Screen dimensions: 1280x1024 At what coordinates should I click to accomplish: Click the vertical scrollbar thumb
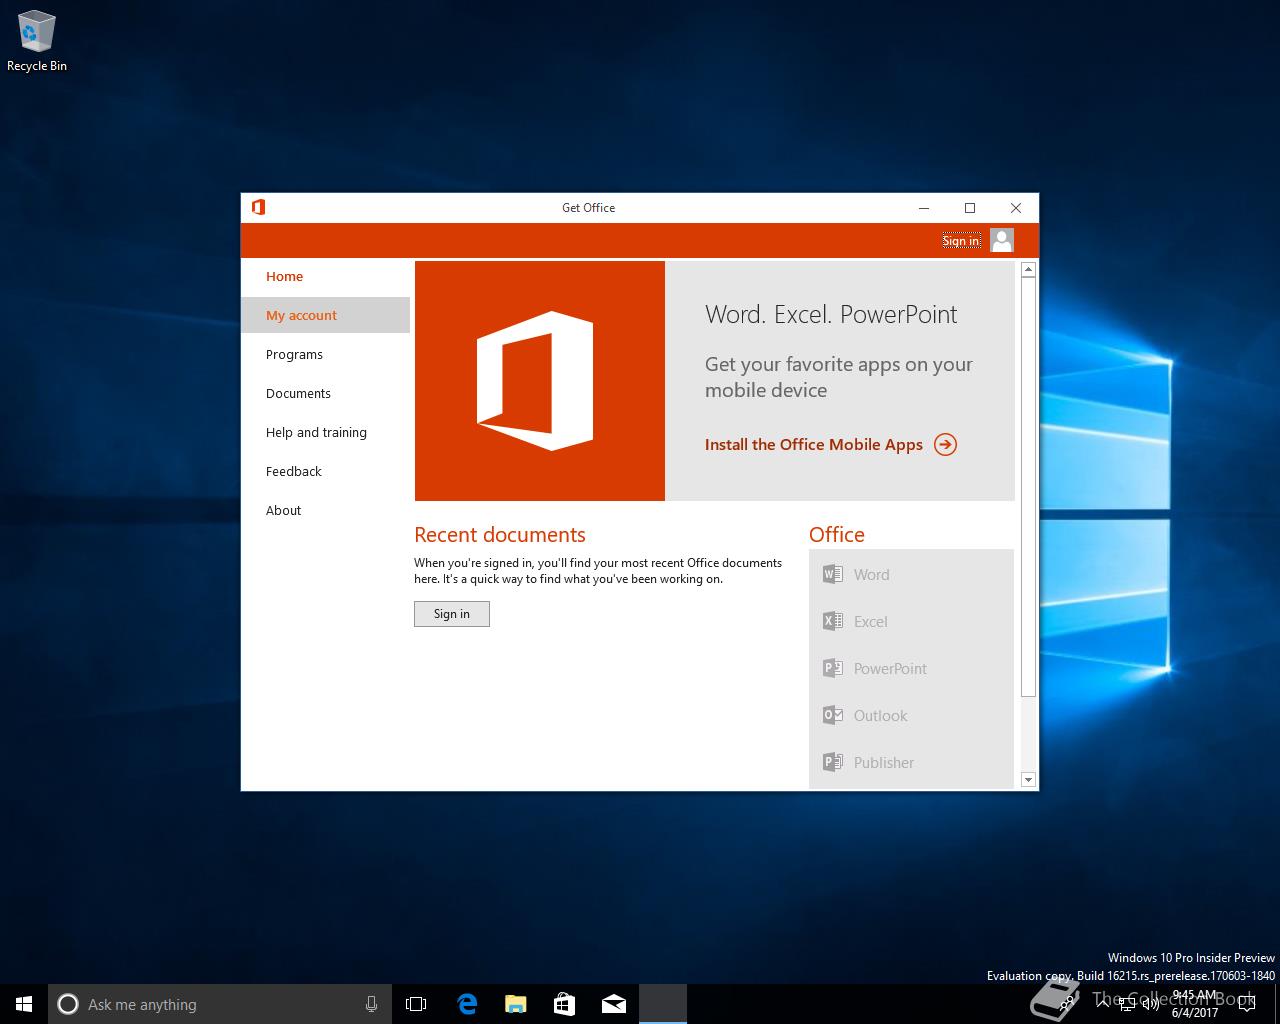click(x=1028, y=487)
